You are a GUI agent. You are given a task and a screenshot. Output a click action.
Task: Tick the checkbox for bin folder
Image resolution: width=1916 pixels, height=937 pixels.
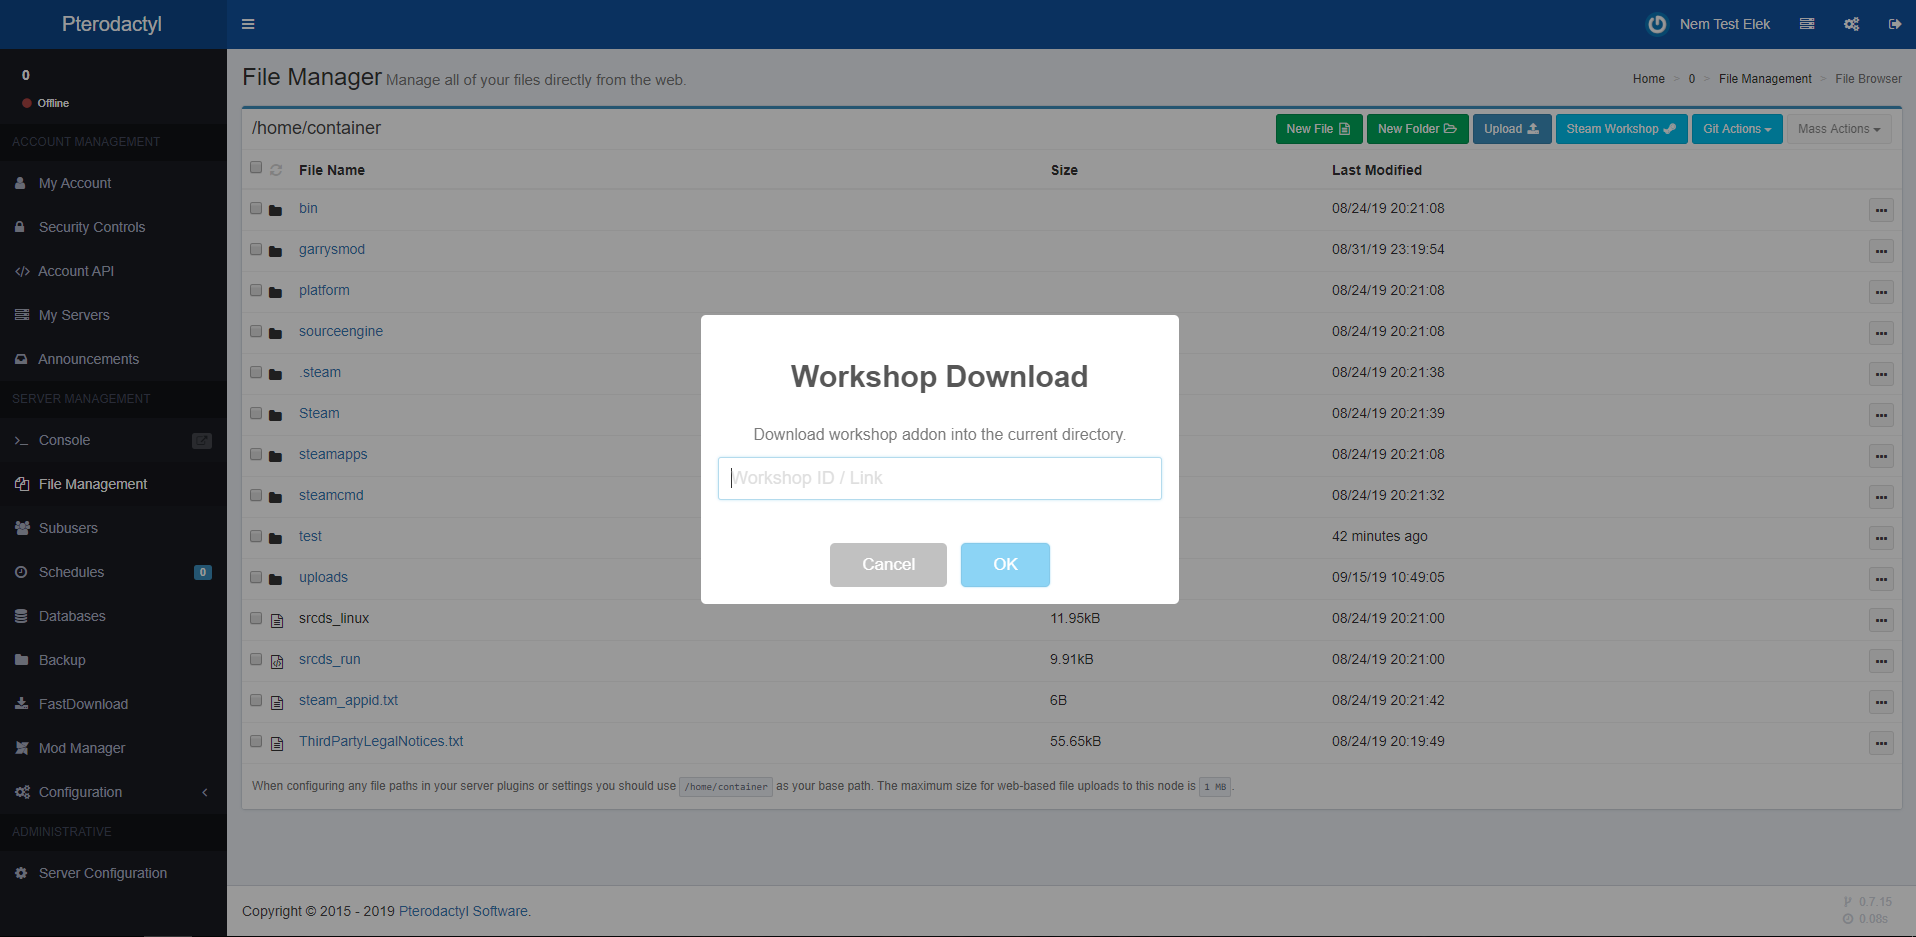(256, 208)
